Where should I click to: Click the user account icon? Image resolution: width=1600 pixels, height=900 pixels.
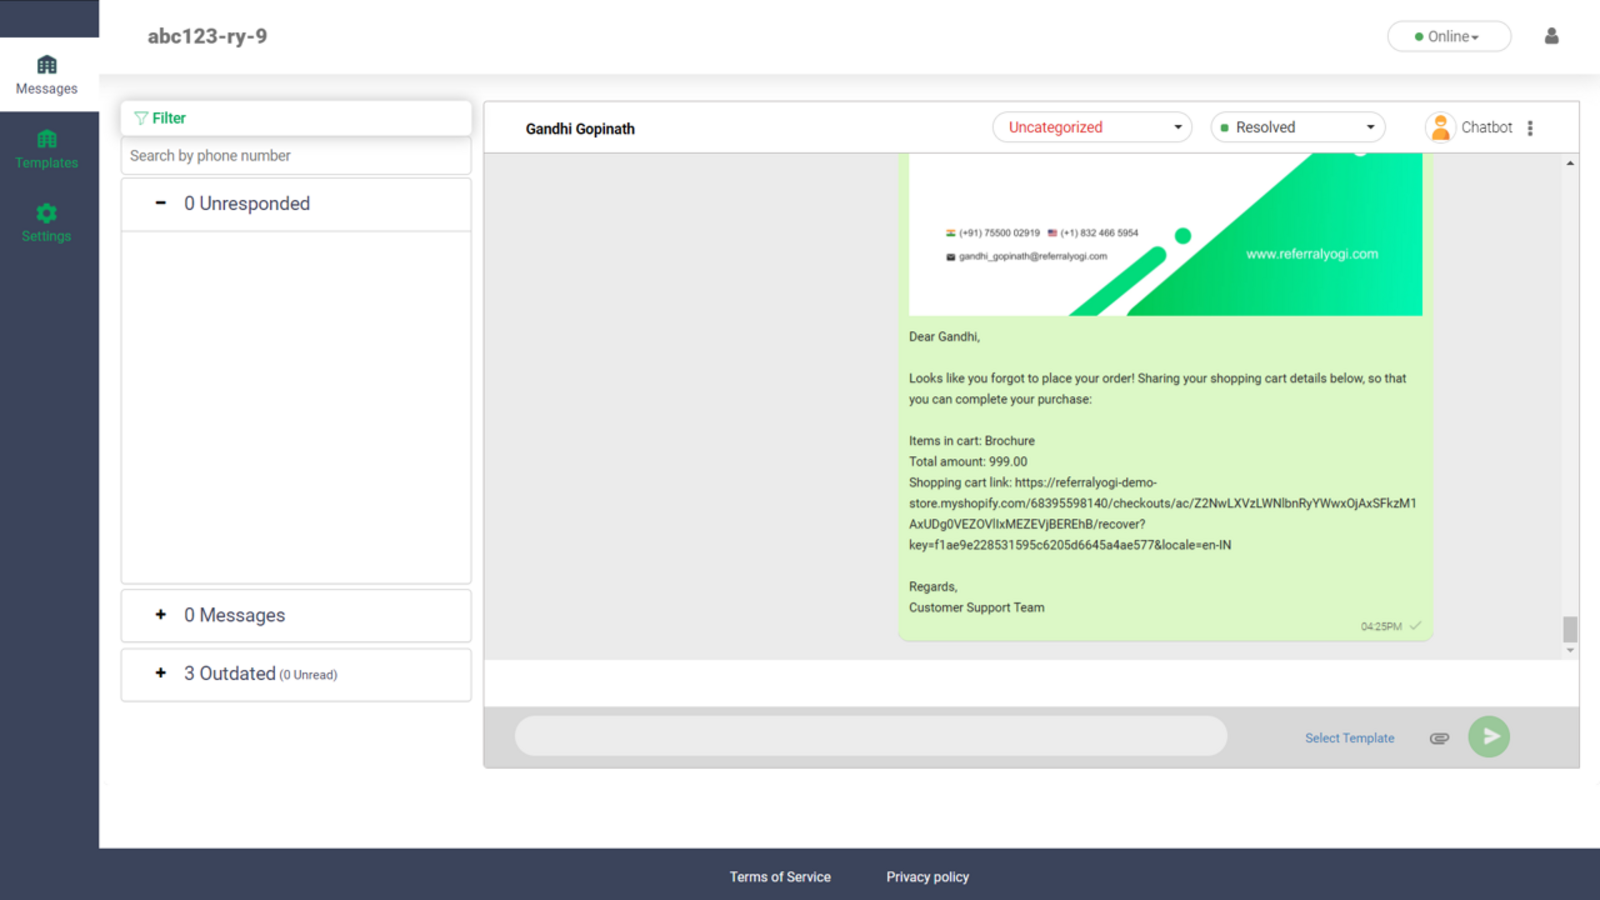point(1552,36)
